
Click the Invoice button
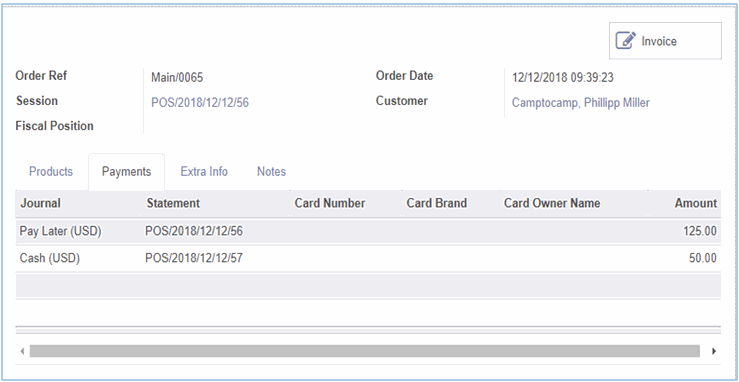click(665, 41)
